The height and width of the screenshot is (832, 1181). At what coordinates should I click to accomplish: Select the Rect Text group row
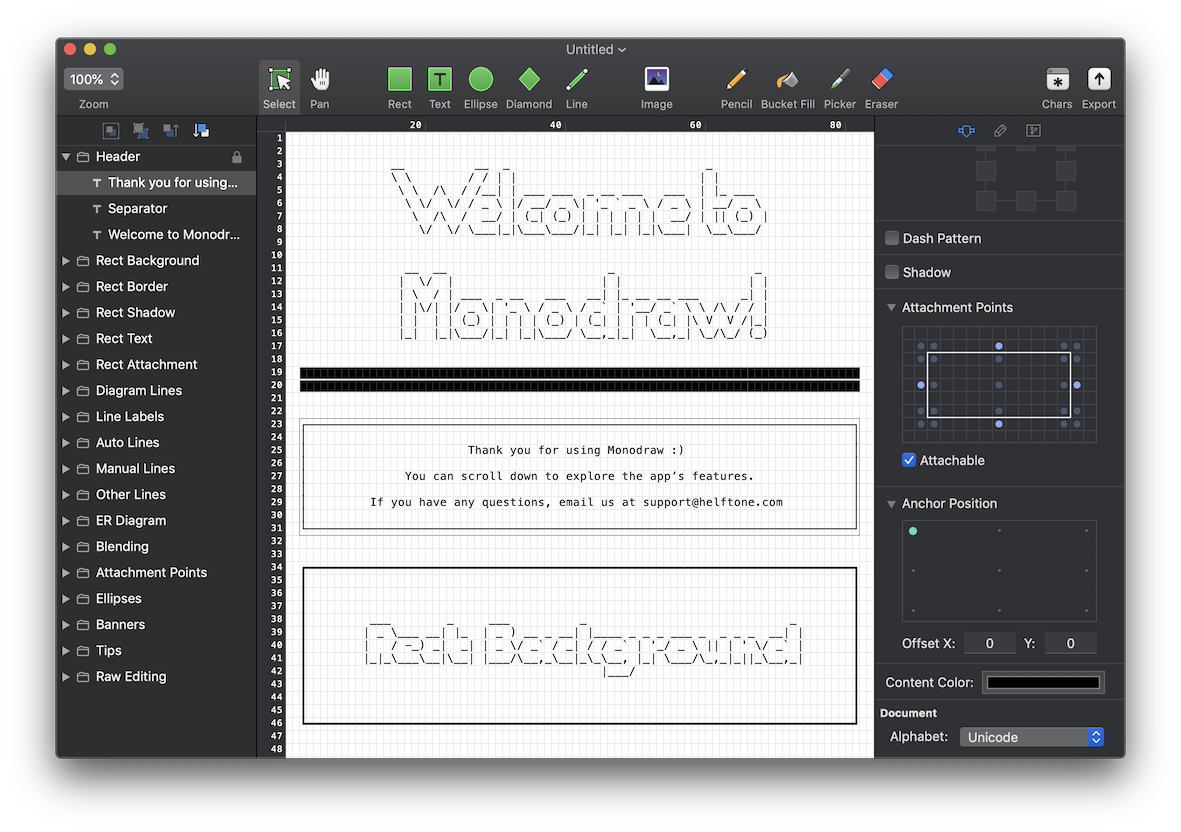click(156, 339)
